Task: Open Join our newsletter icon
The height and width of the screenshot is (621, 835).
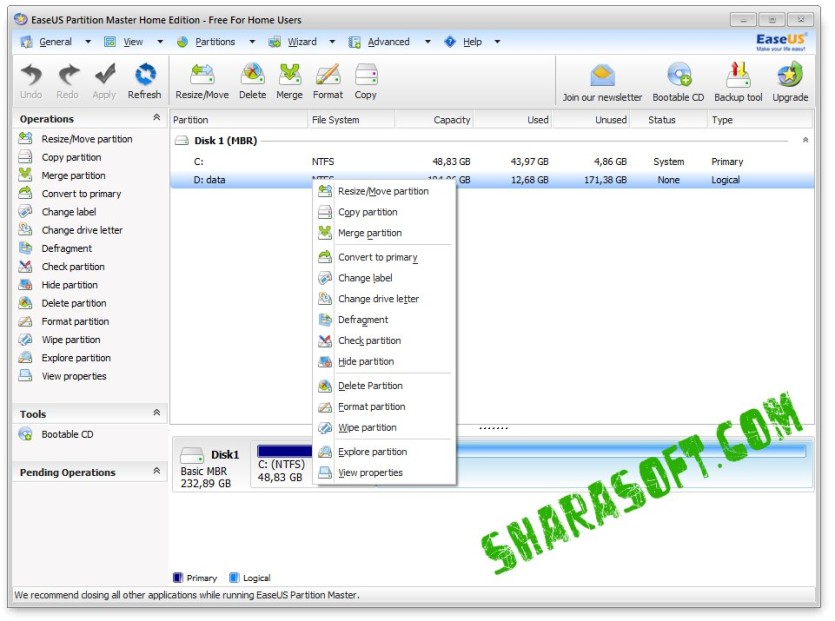Action: tap(602, 76)
